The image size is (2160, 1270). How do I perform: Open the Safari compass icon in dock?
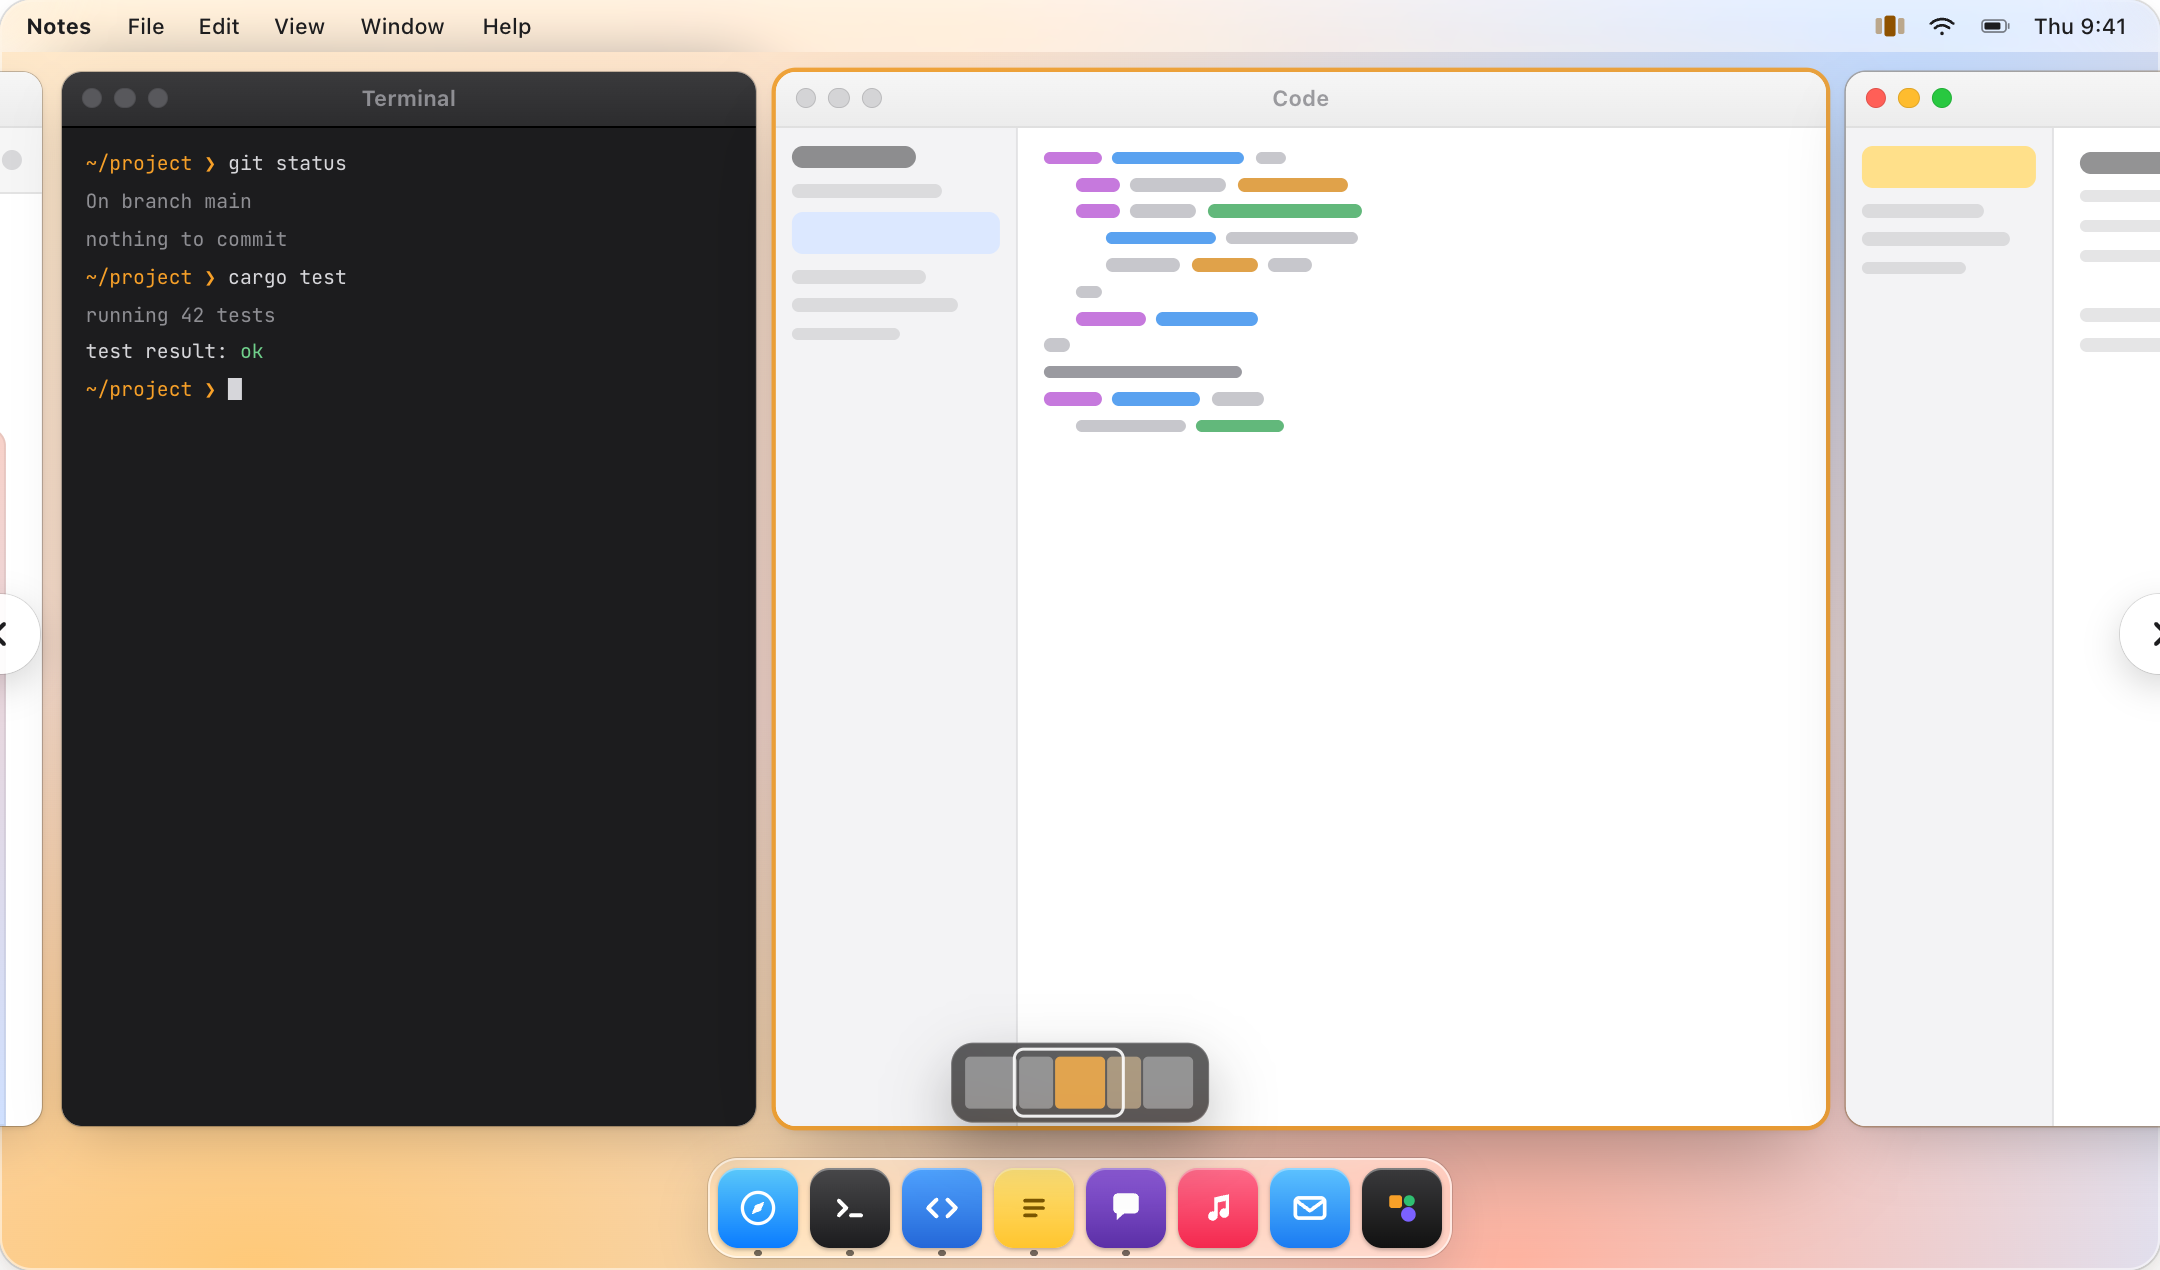757,1208
